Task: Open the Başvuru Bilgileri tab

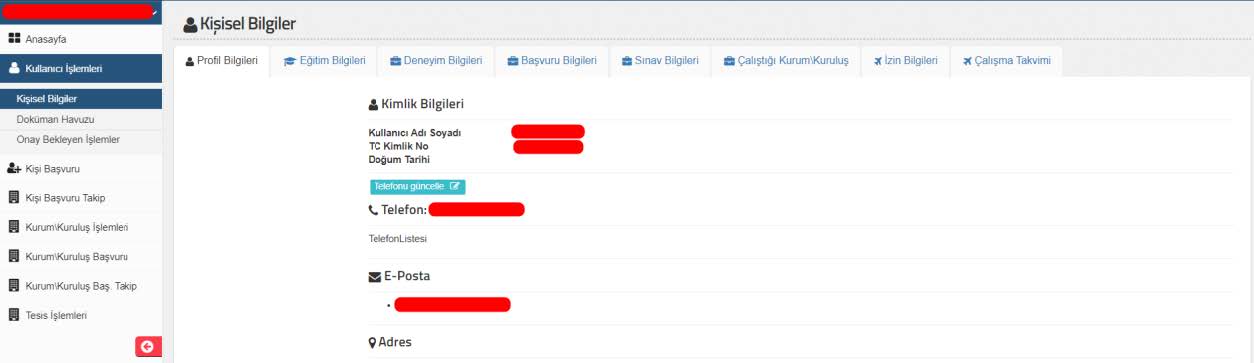Action: pyautogui.click(x=551, y=61)
